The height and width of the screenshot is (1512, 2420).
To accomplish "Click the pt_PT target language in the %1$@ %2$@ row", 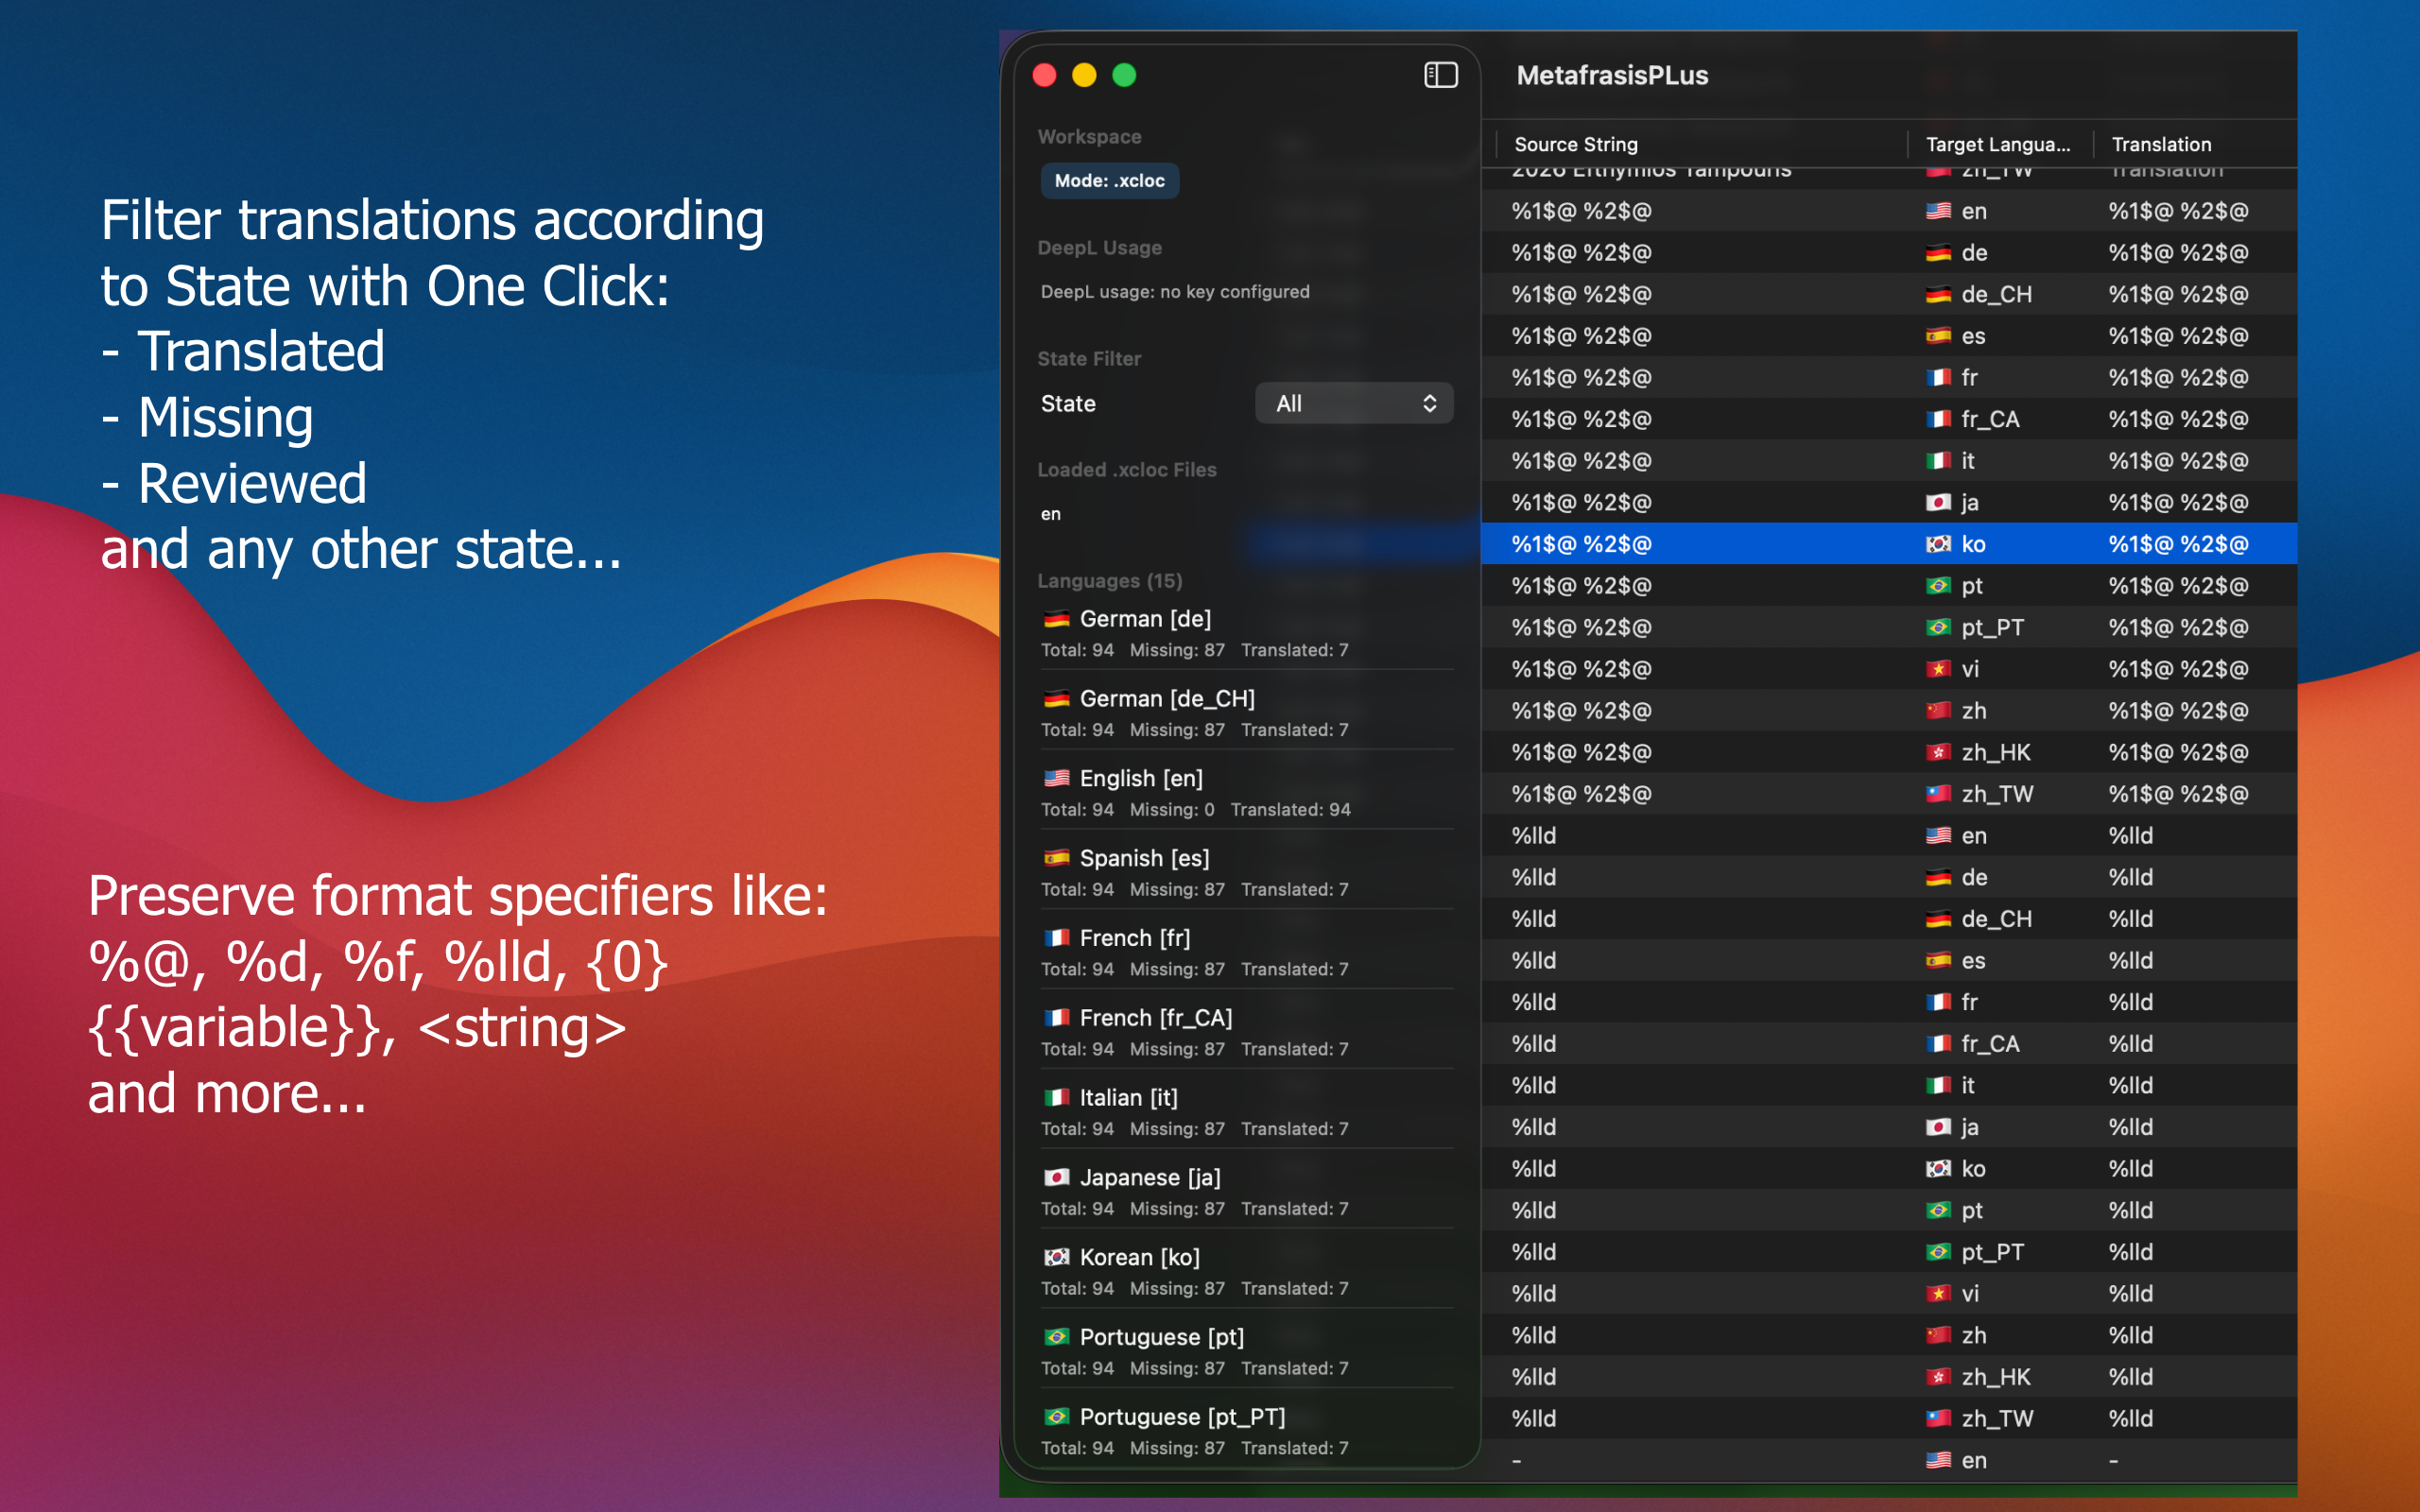I will tap(1992, 628).
